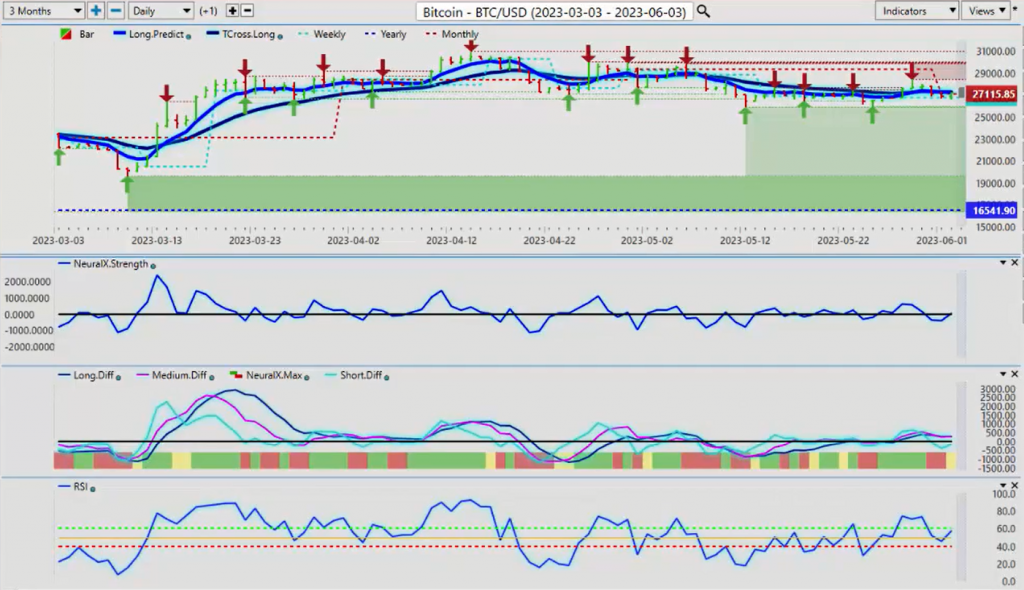
Task: Click the magnifier search icon
Action: [x=703, y=11]
